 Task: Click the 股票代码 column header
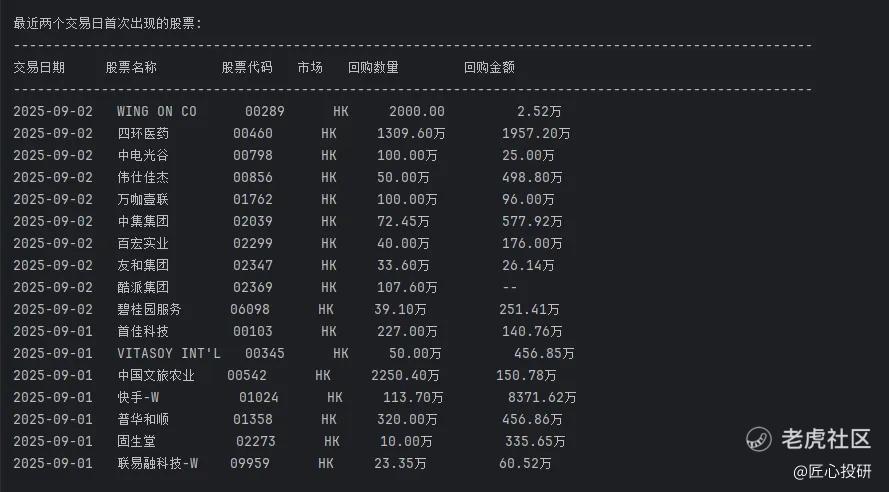coord(247,67)
